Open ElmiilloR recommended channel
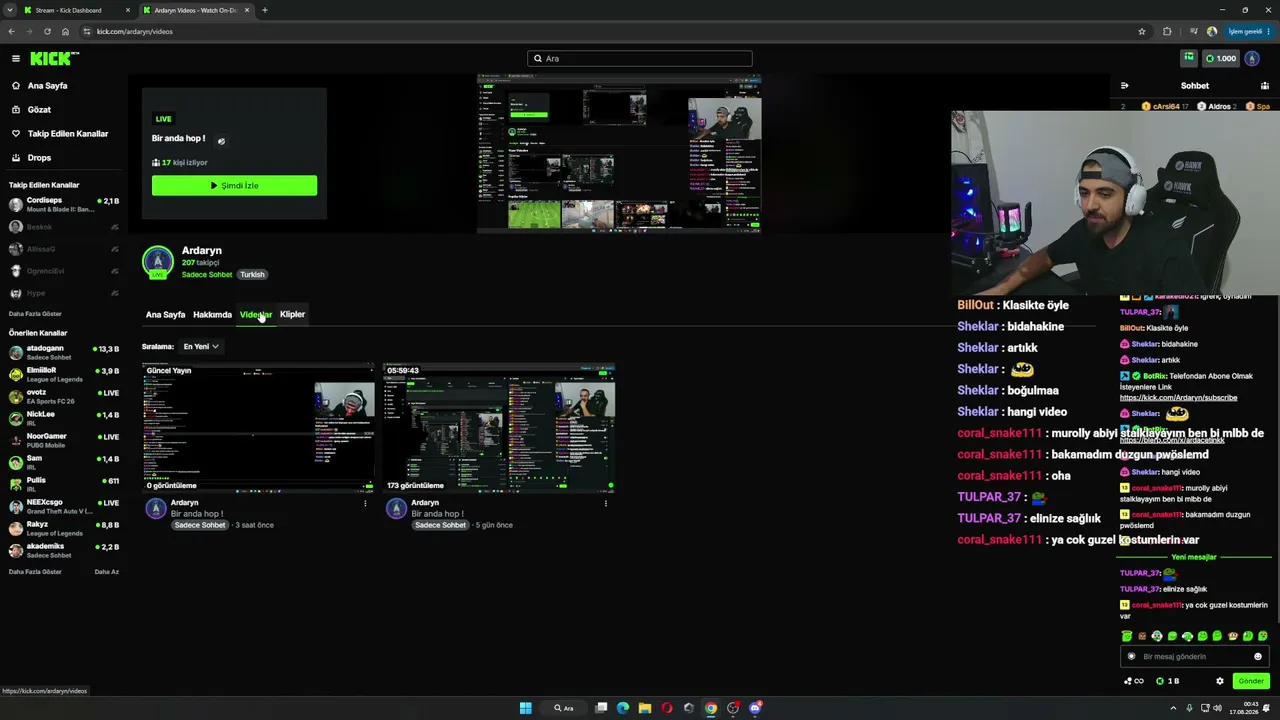 tap(64, 374)
